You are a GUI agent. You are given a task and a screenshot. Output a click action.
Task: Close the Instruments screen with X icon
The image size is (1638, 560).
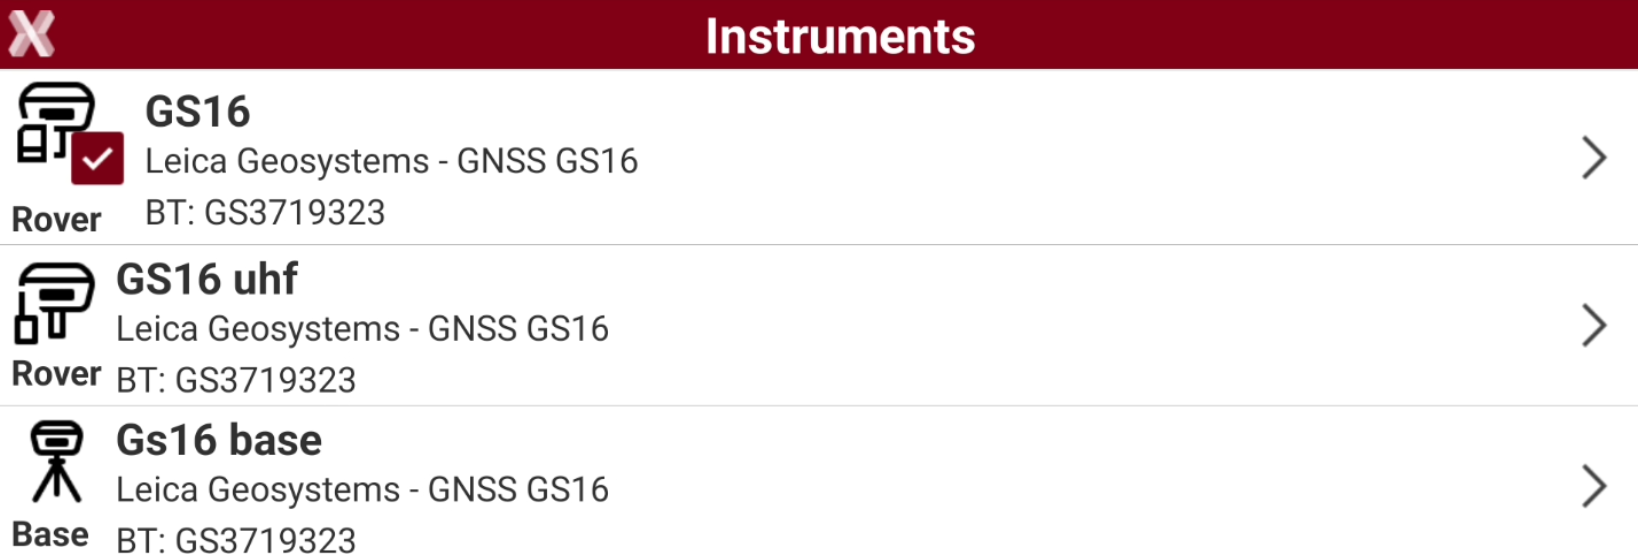click(31, 34)
